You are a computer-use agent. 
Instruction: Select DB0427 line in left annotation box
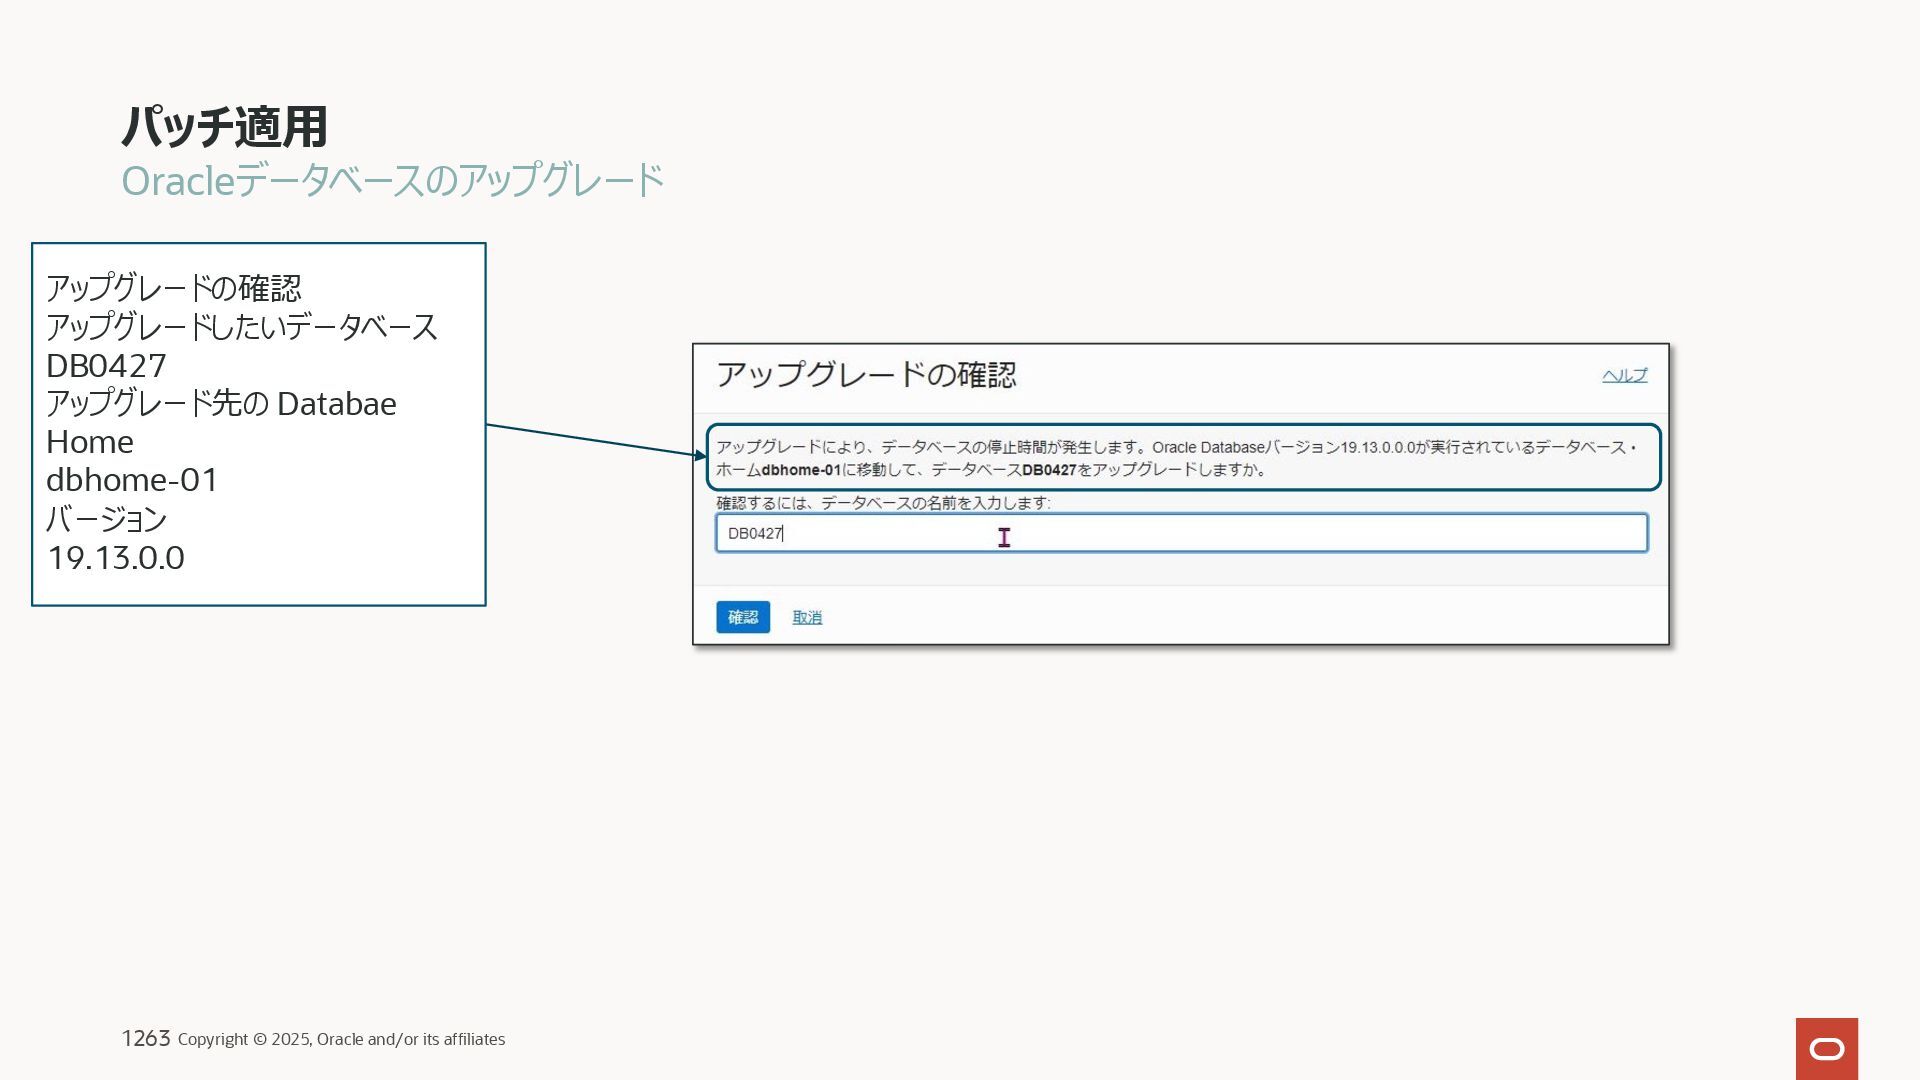tap(106, 365)
